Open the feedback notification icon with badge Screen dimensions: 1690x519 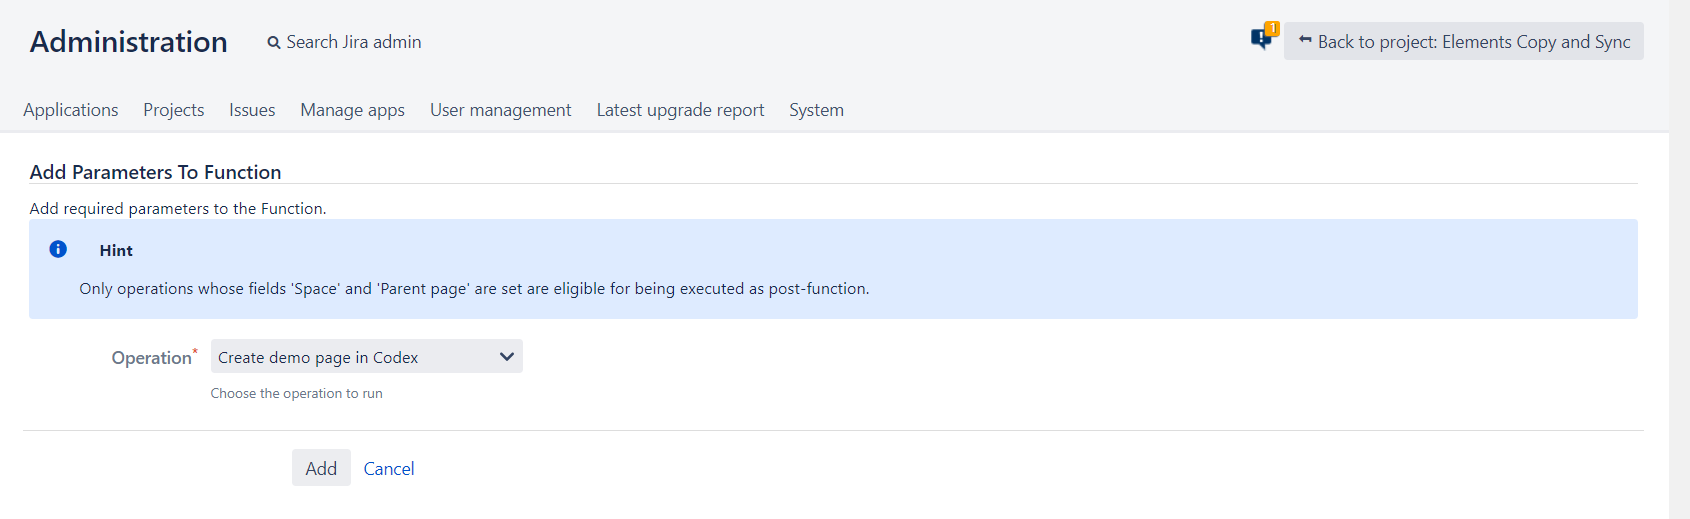pyautogui.click(x=1262, y=39)
